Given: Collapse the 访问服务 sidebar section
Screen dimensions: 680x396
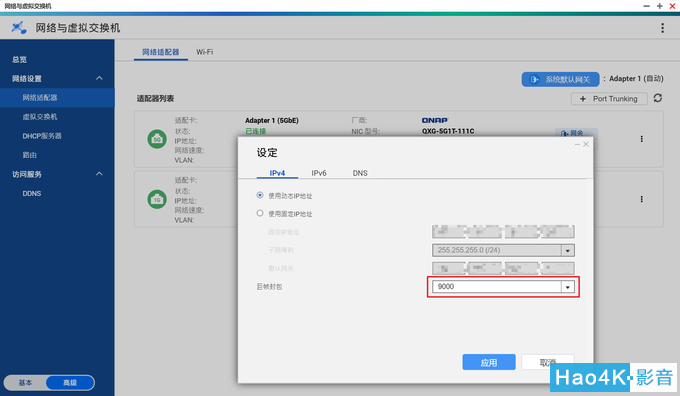Looking at the screenshot, I should tap(99, 174).
